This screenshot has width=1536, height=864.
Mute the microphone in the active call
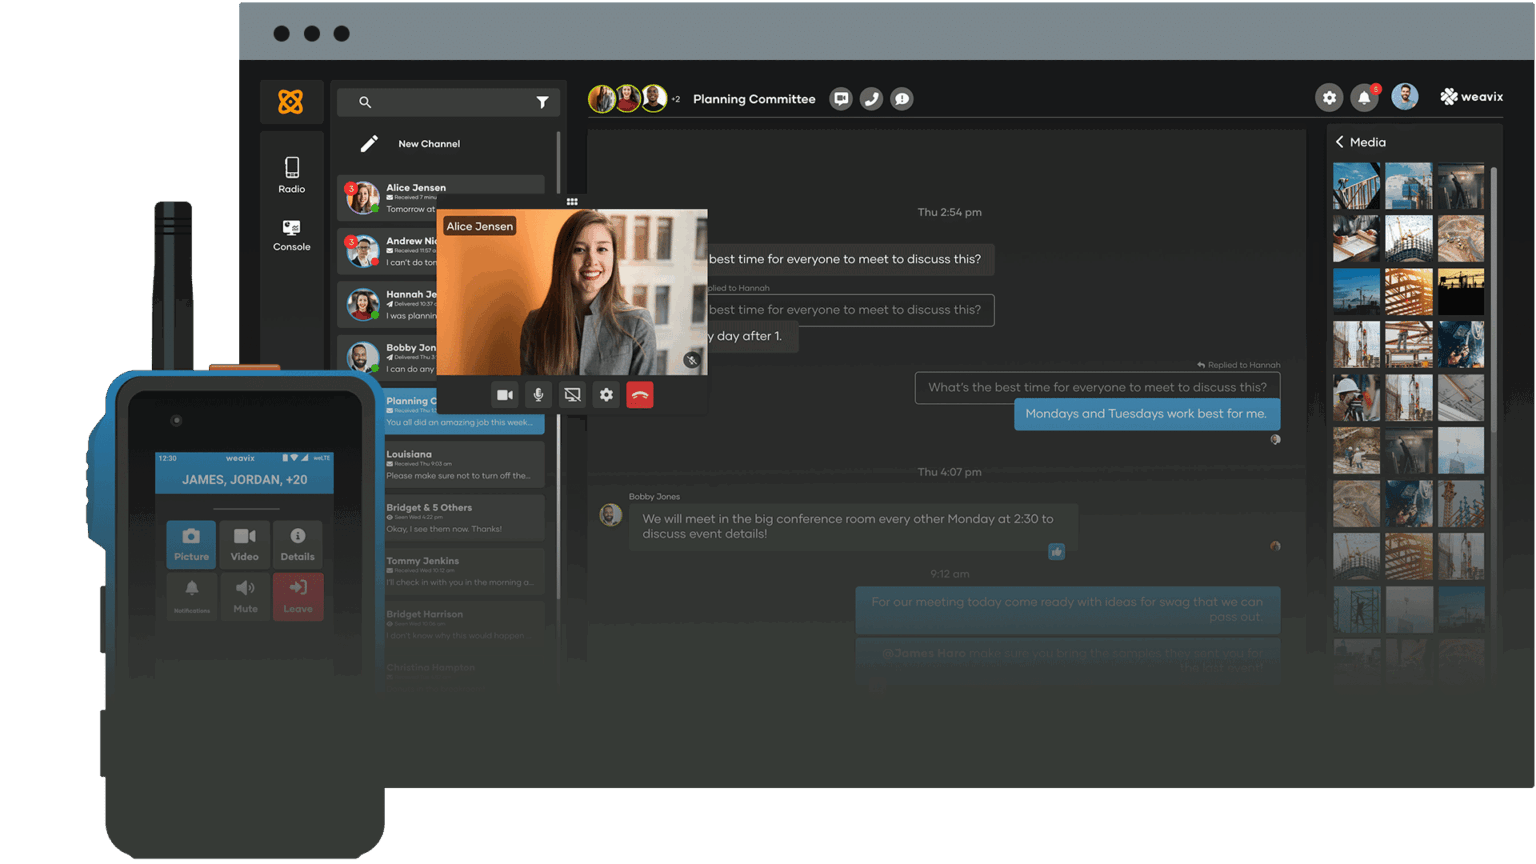(x=538, y=394)
